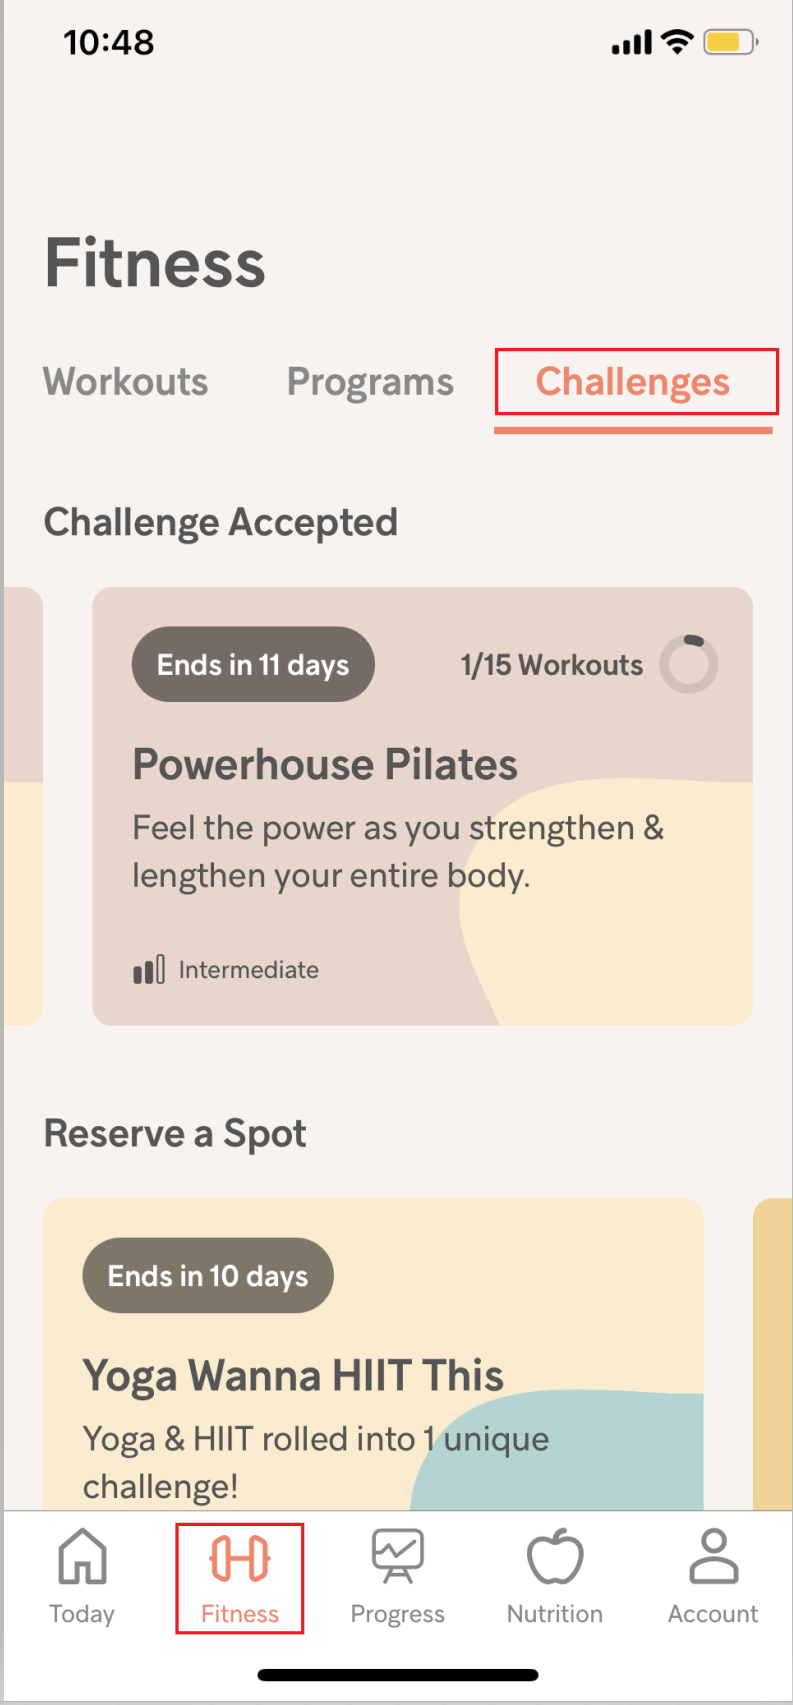Tap the Intermediate difficulty bars icon

tap(149, 970)
